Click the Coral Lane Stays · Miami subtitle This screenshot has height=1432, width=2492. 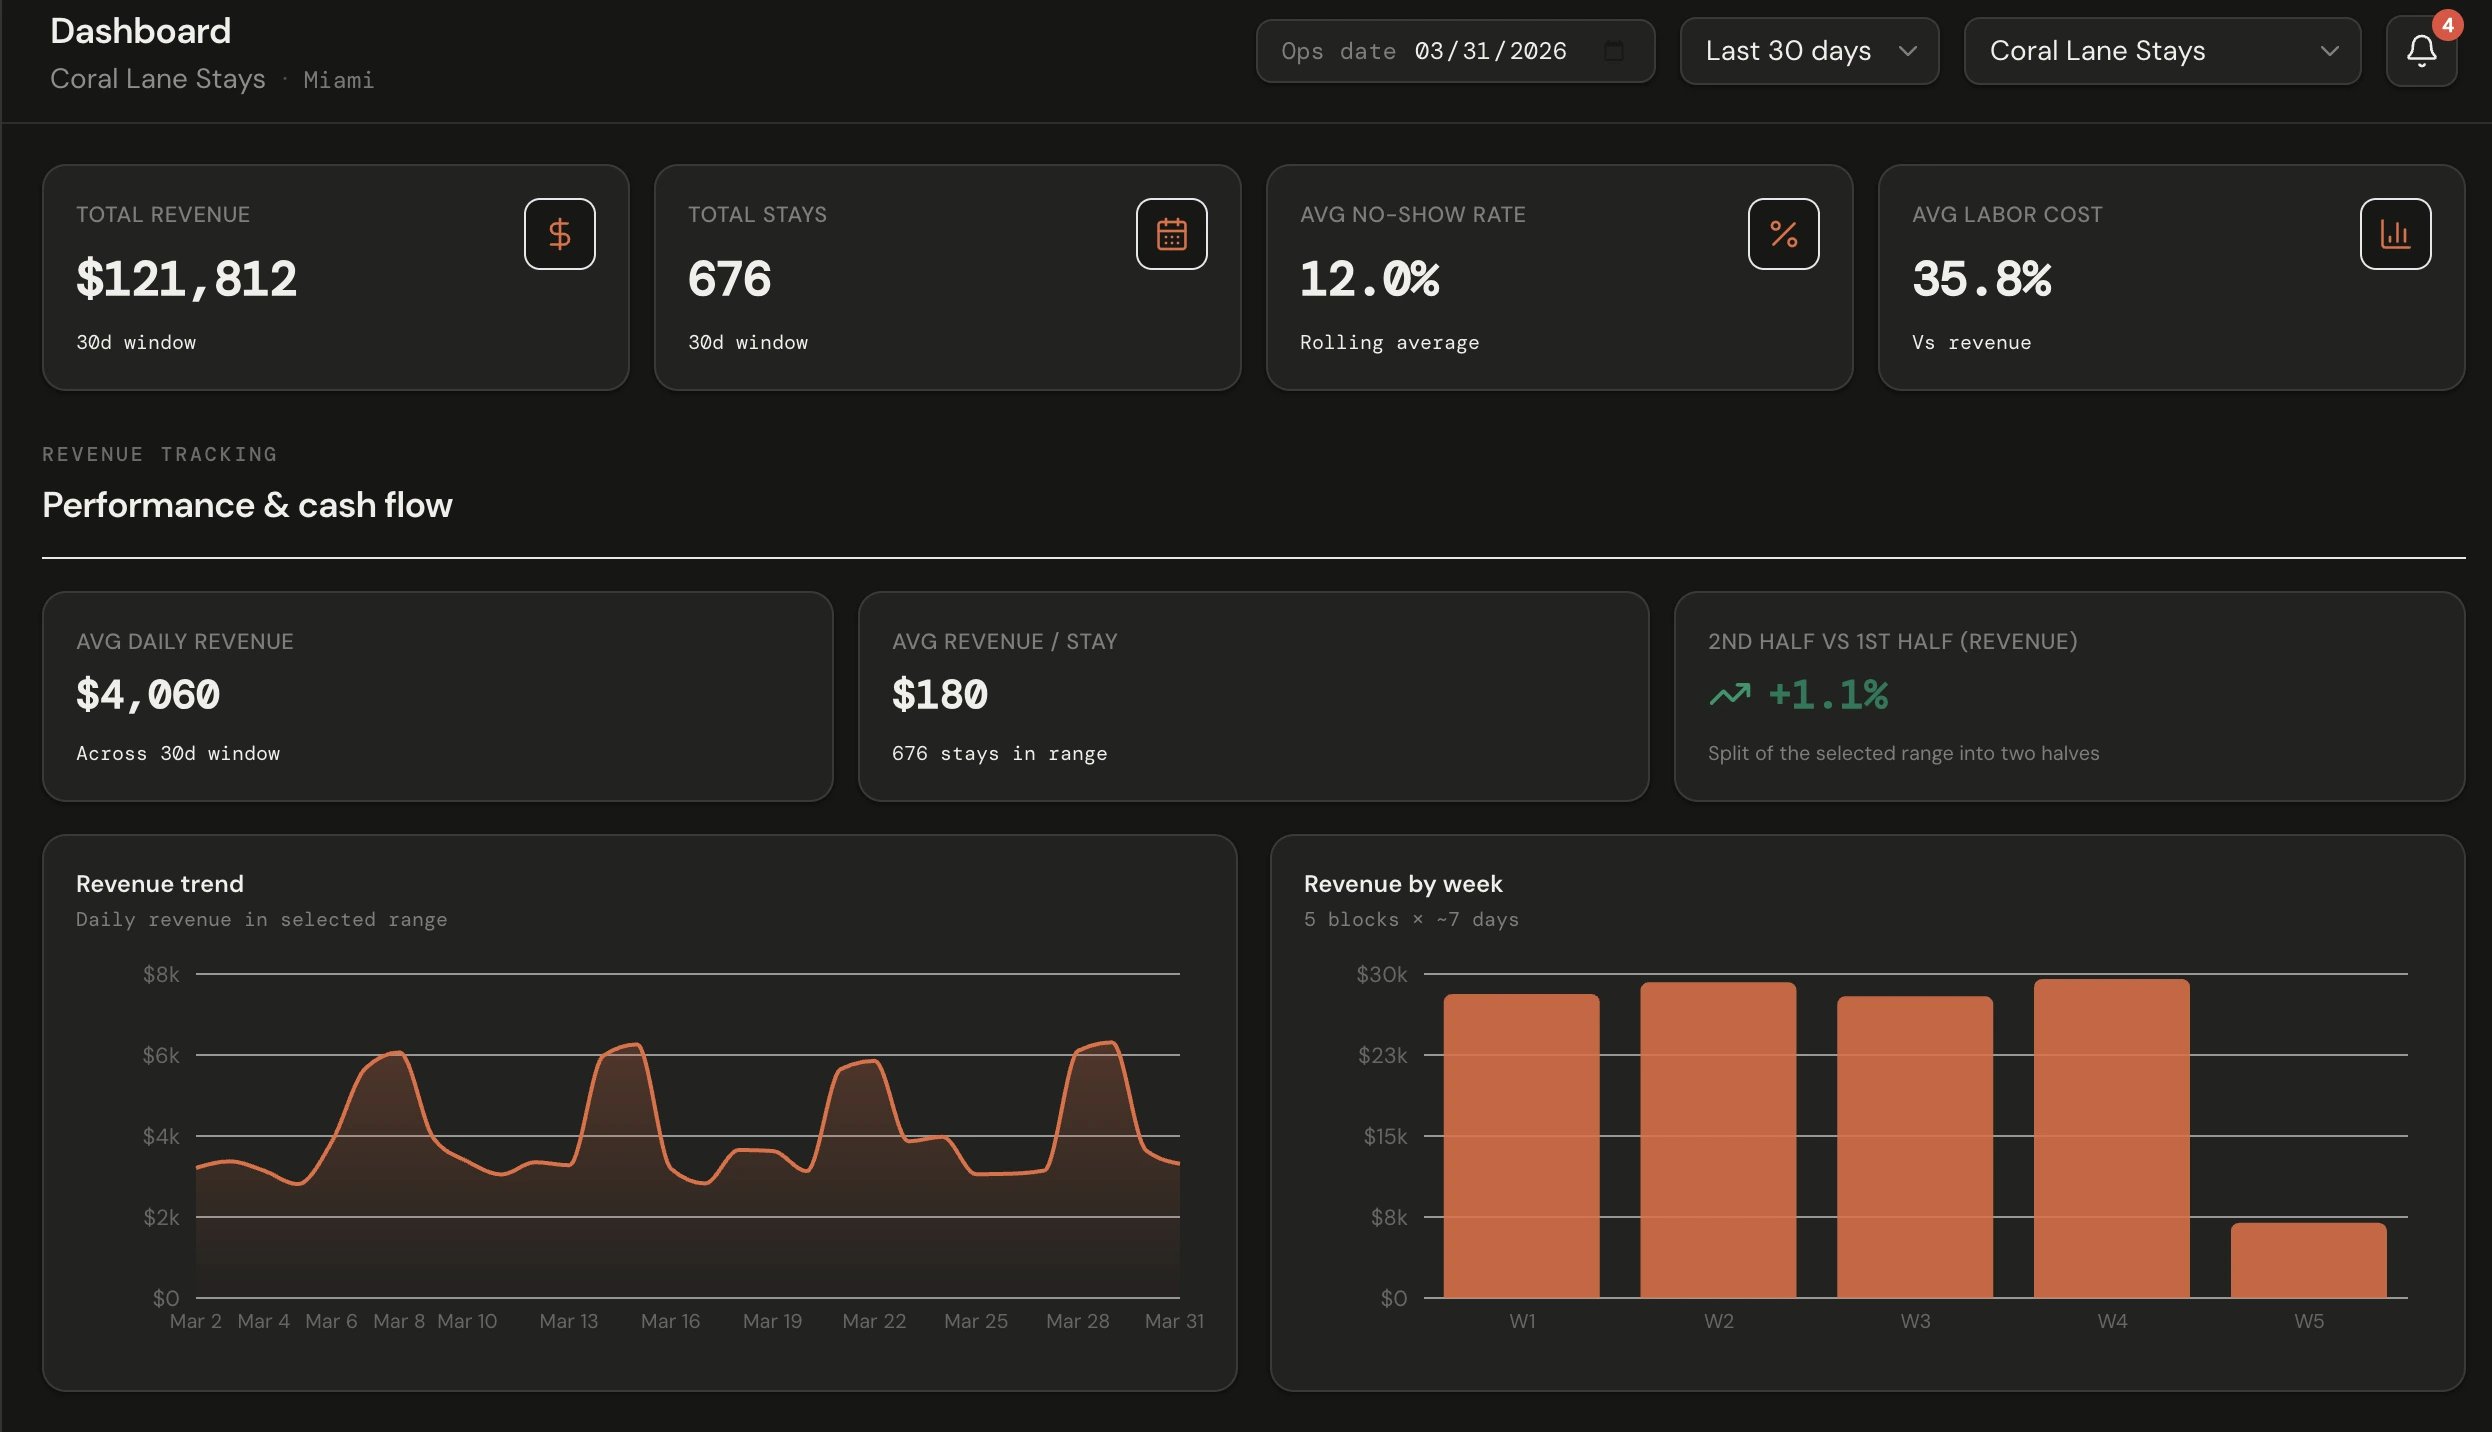[x=211, y=79]
